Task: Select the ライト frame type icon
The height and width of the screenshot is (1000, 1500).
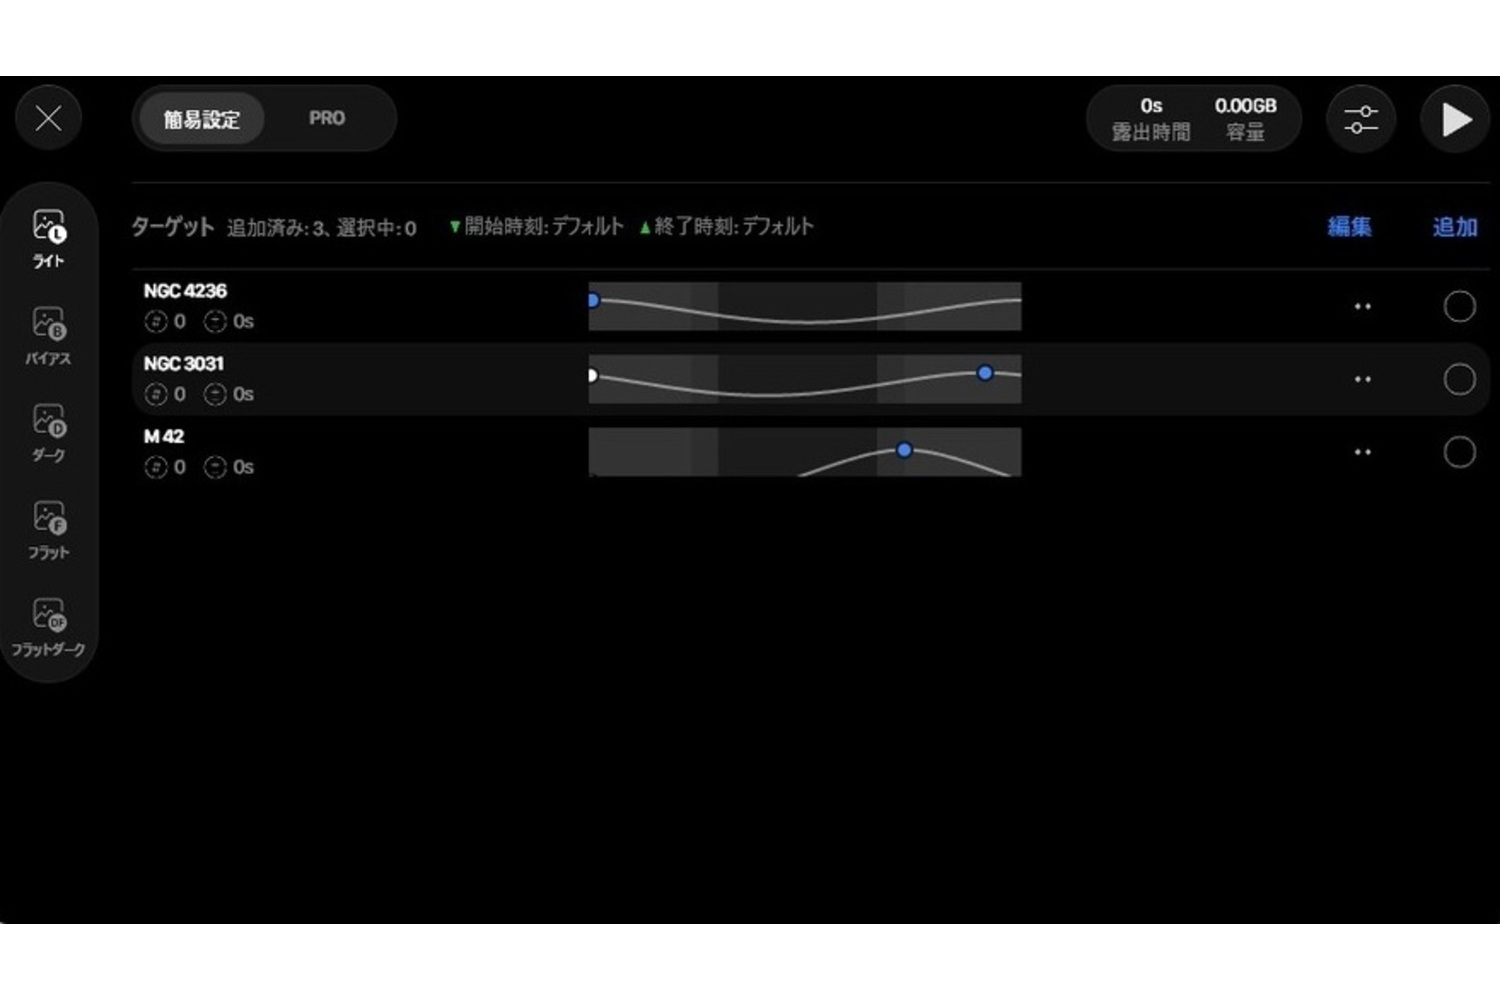Action: pyautogui.click(x=48, y=238)
